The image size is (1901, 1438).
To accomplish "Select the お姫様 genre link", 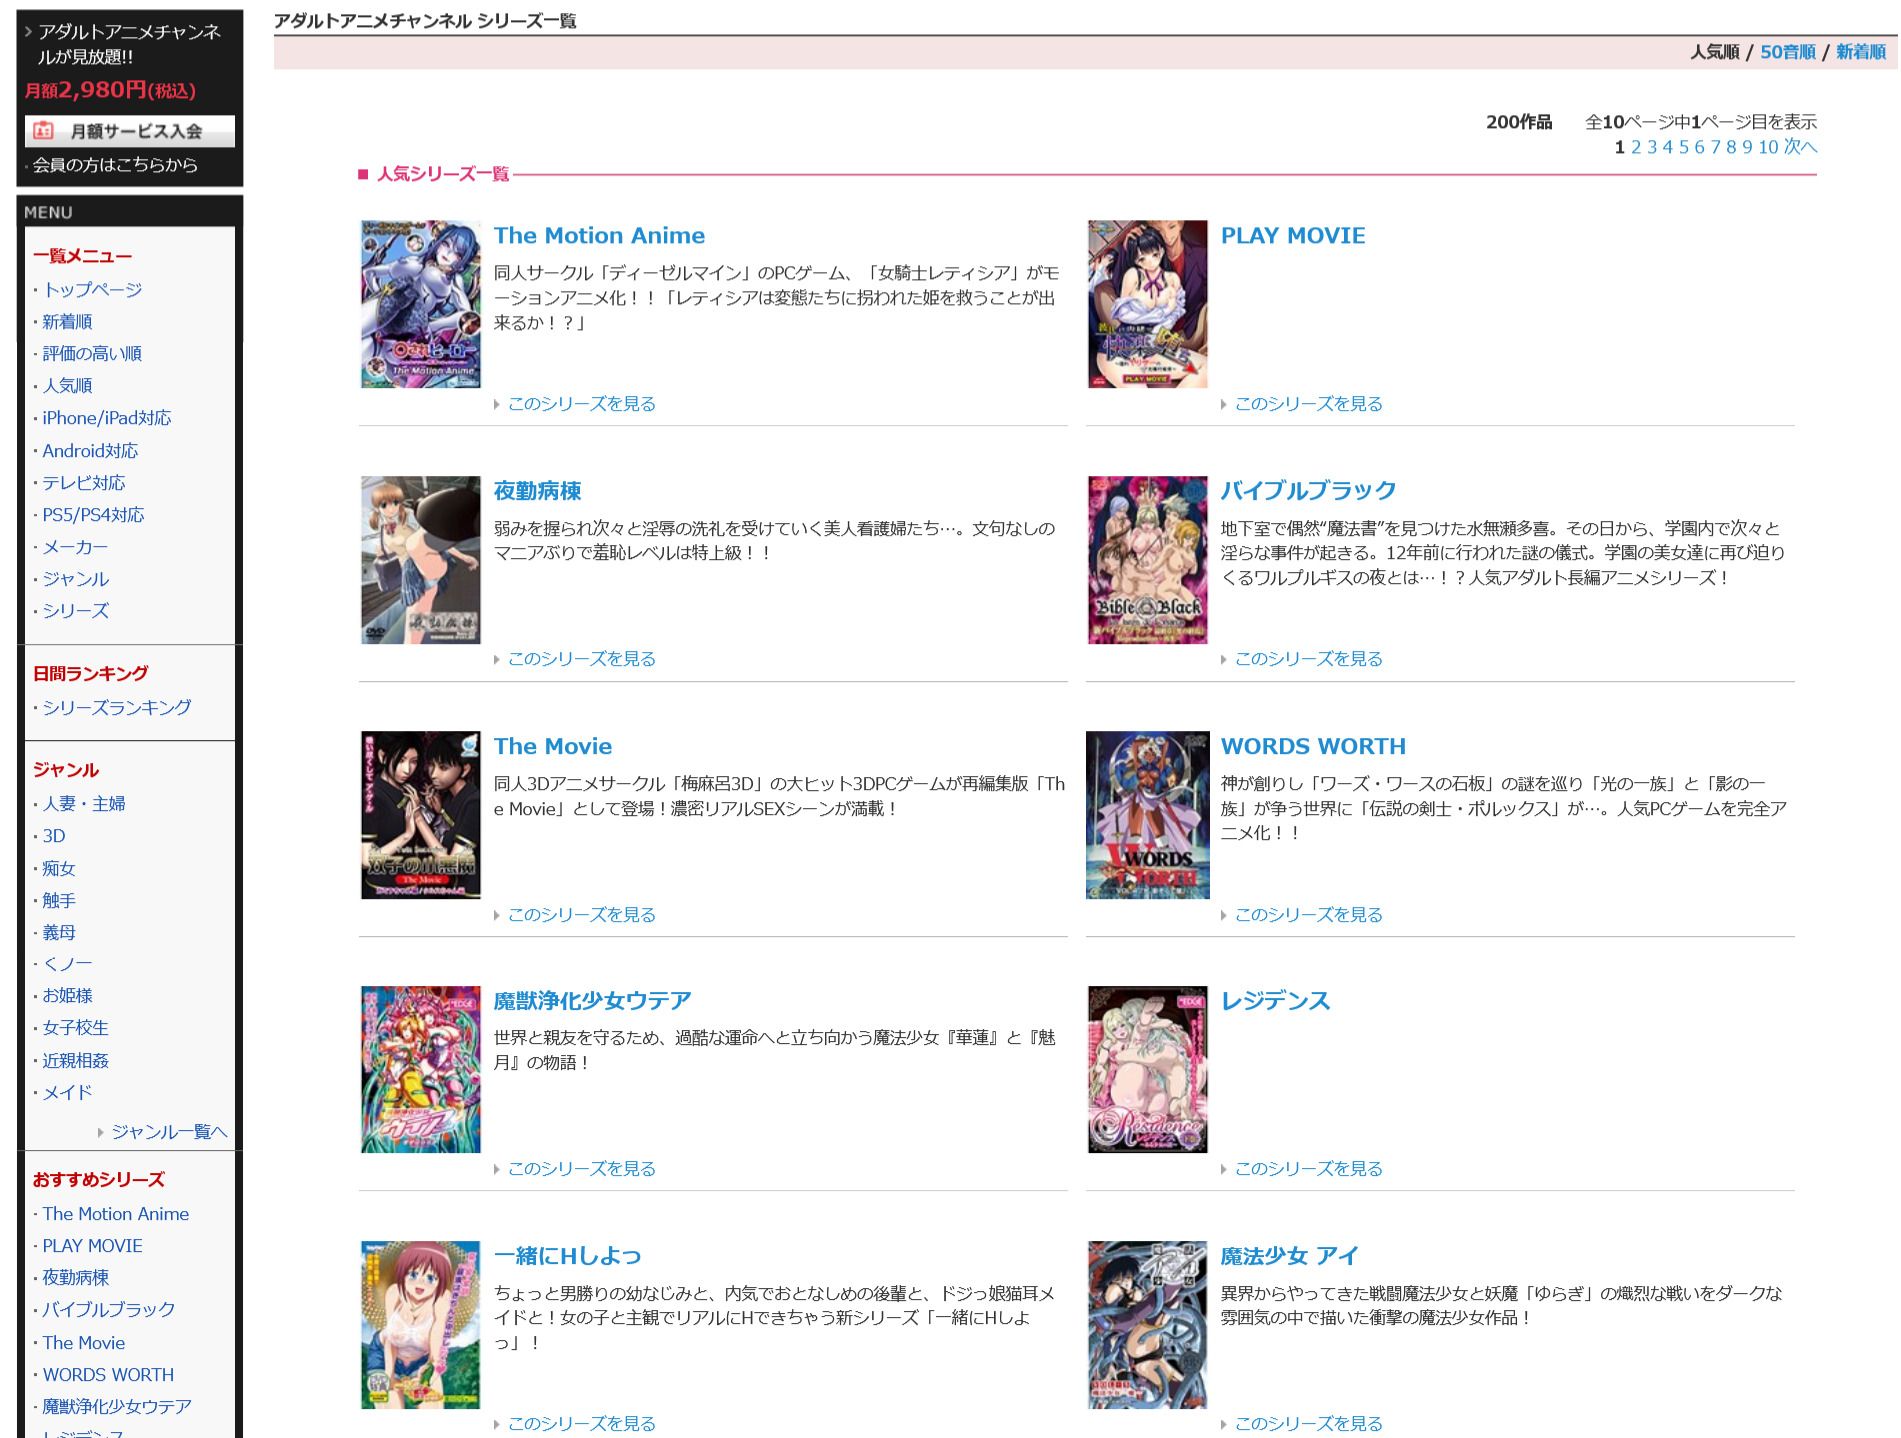I will pyautogui.click(x=67, y=996).
